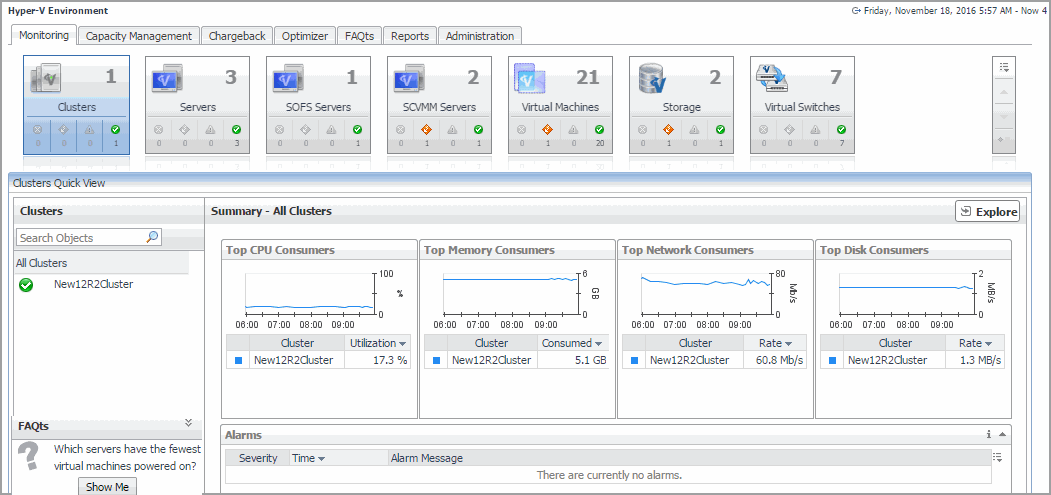Click the Severity column header in Alarms
The image size is (1051, 495).
point(258,458)
